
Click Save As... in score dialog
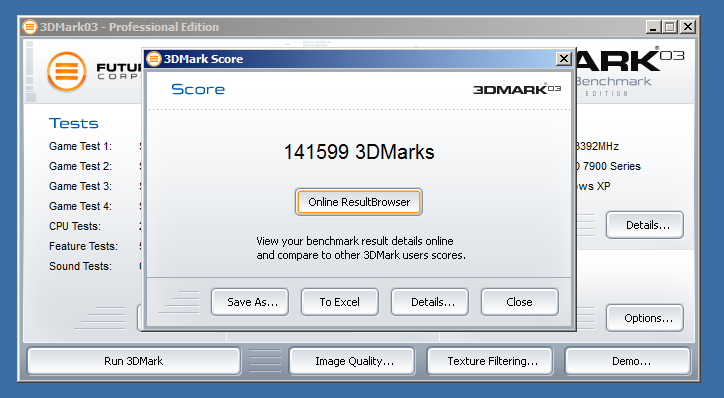250,302
